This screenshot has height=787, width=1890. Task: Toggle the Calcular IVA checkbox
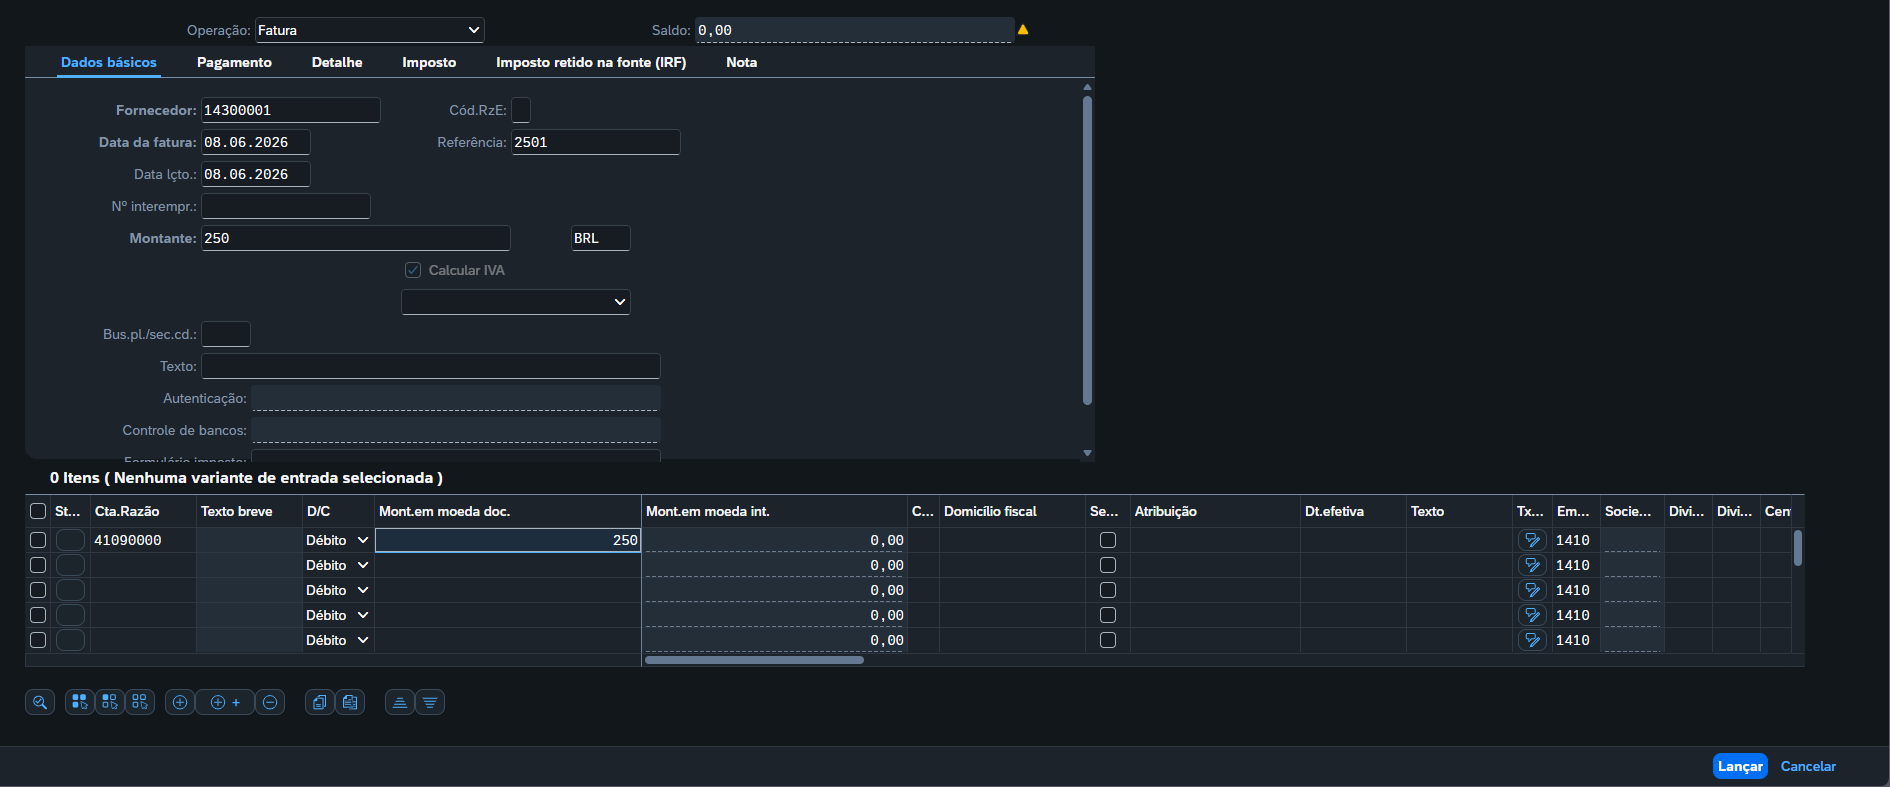[413, 270]
